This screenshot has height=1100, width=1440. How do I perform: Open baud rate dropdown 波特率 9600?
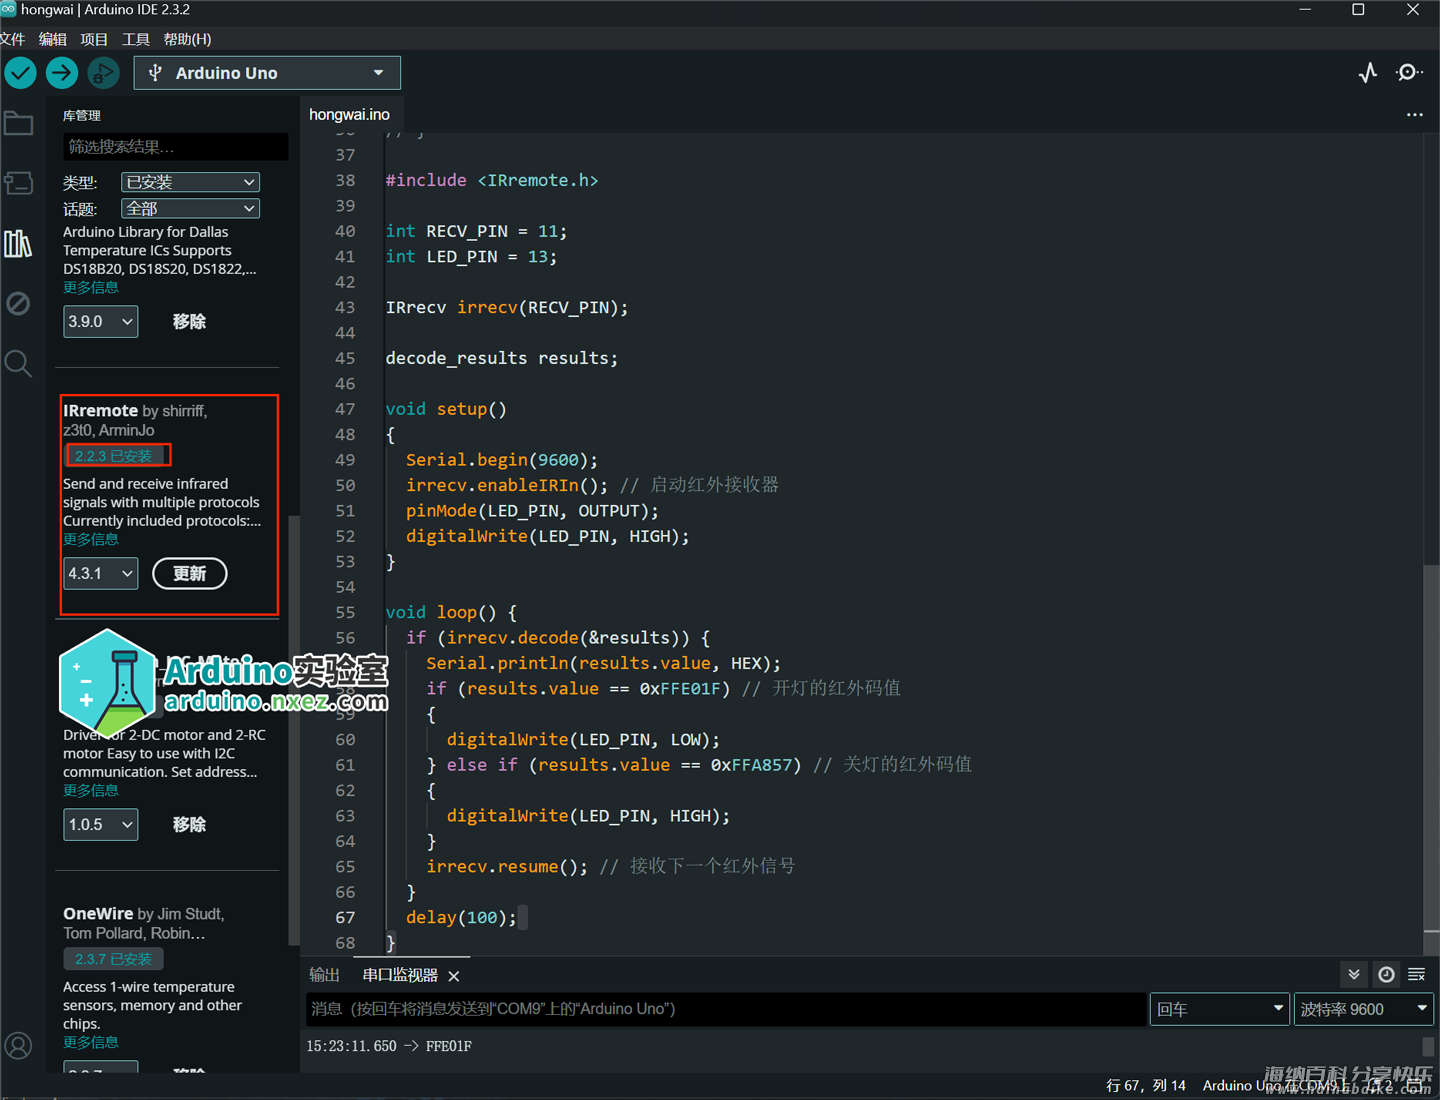[x=1364, y=1009]
